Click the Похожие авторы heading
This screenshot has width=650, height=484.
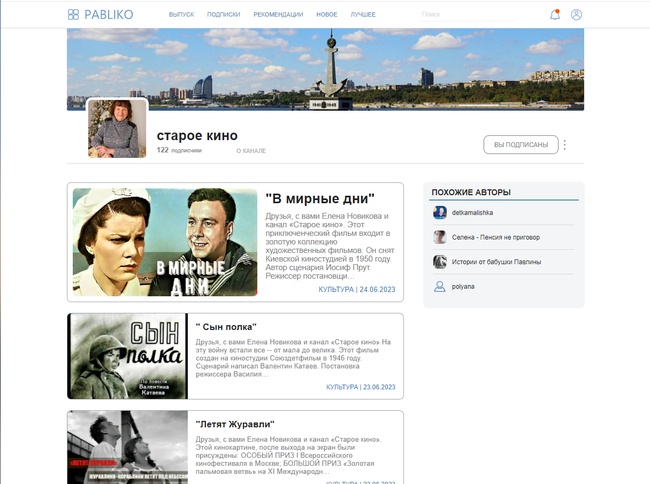tap(471, 192)
